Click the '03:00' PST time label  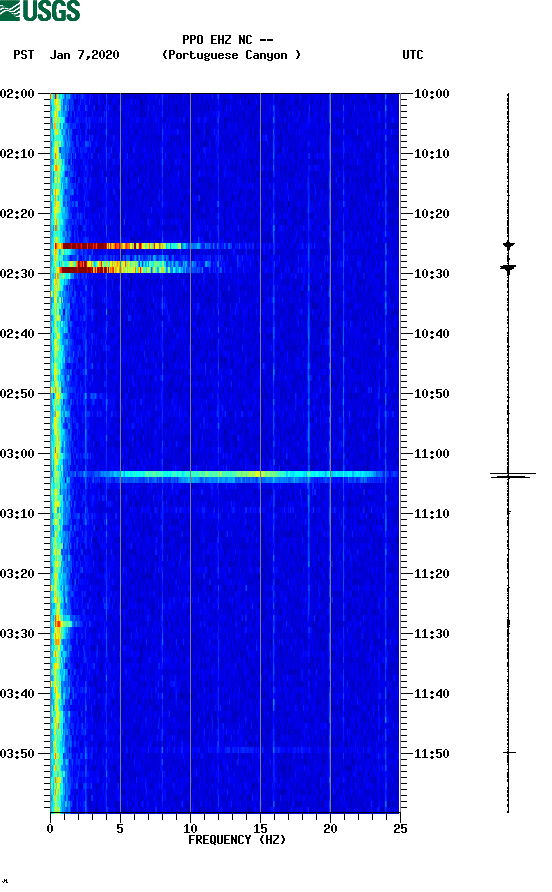[18, 454]
